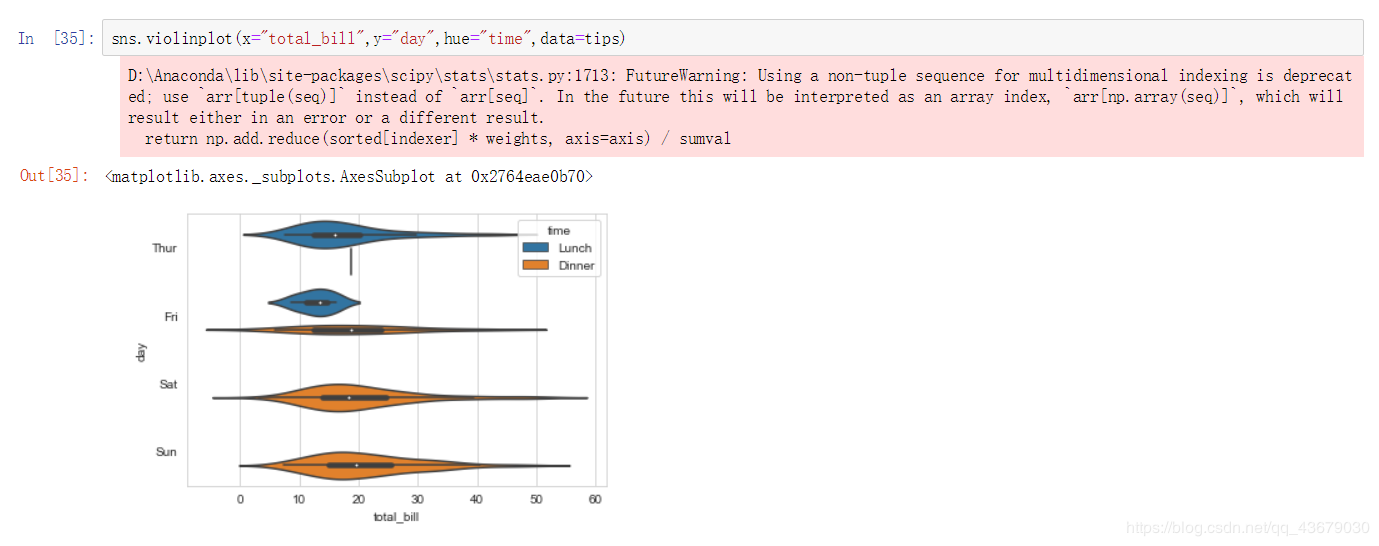Click the Thur y-axis tick label
Image resolution: width=1379 pixels, height=546 pixels.
point(164,248)
